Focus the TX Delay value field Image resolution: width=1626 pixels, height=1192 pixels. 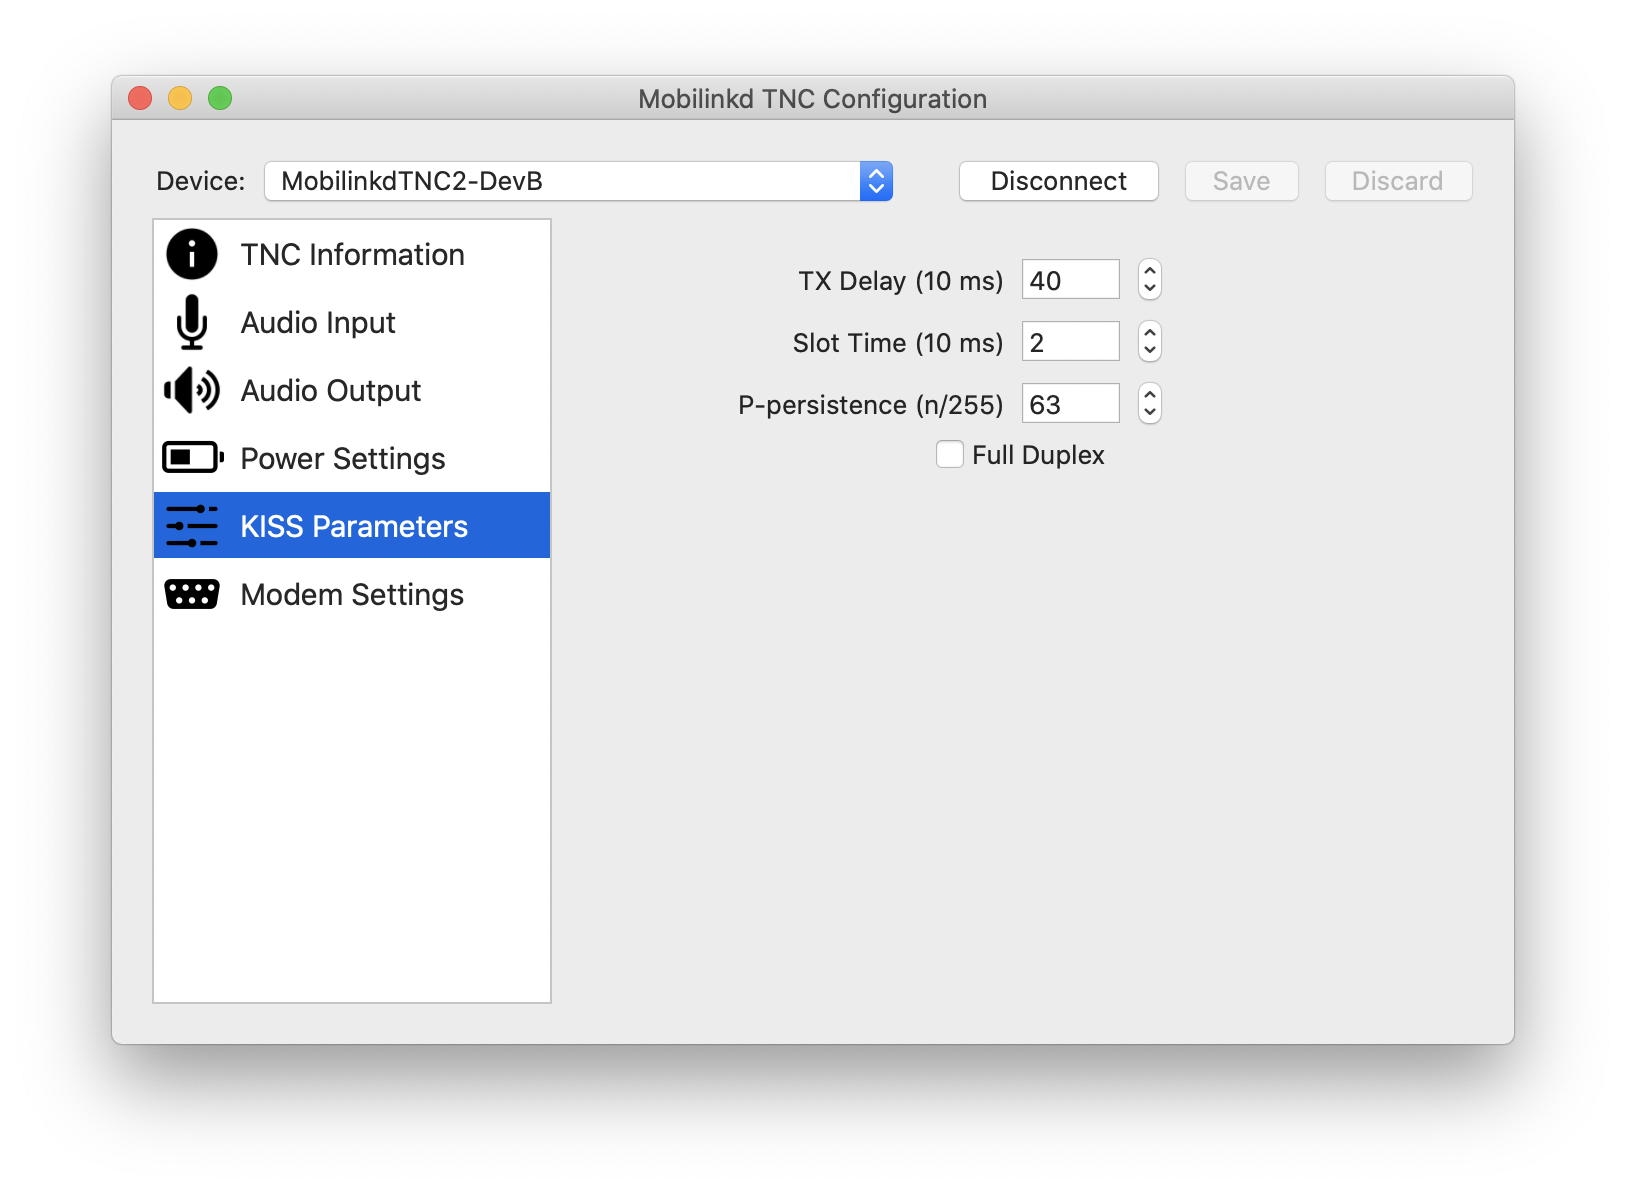tap(1071, 280)
